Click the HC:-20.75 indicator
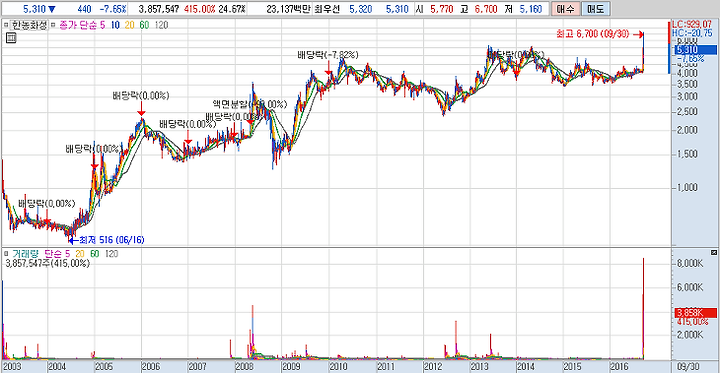The image size is (720, 373). (x=692, y=33)
